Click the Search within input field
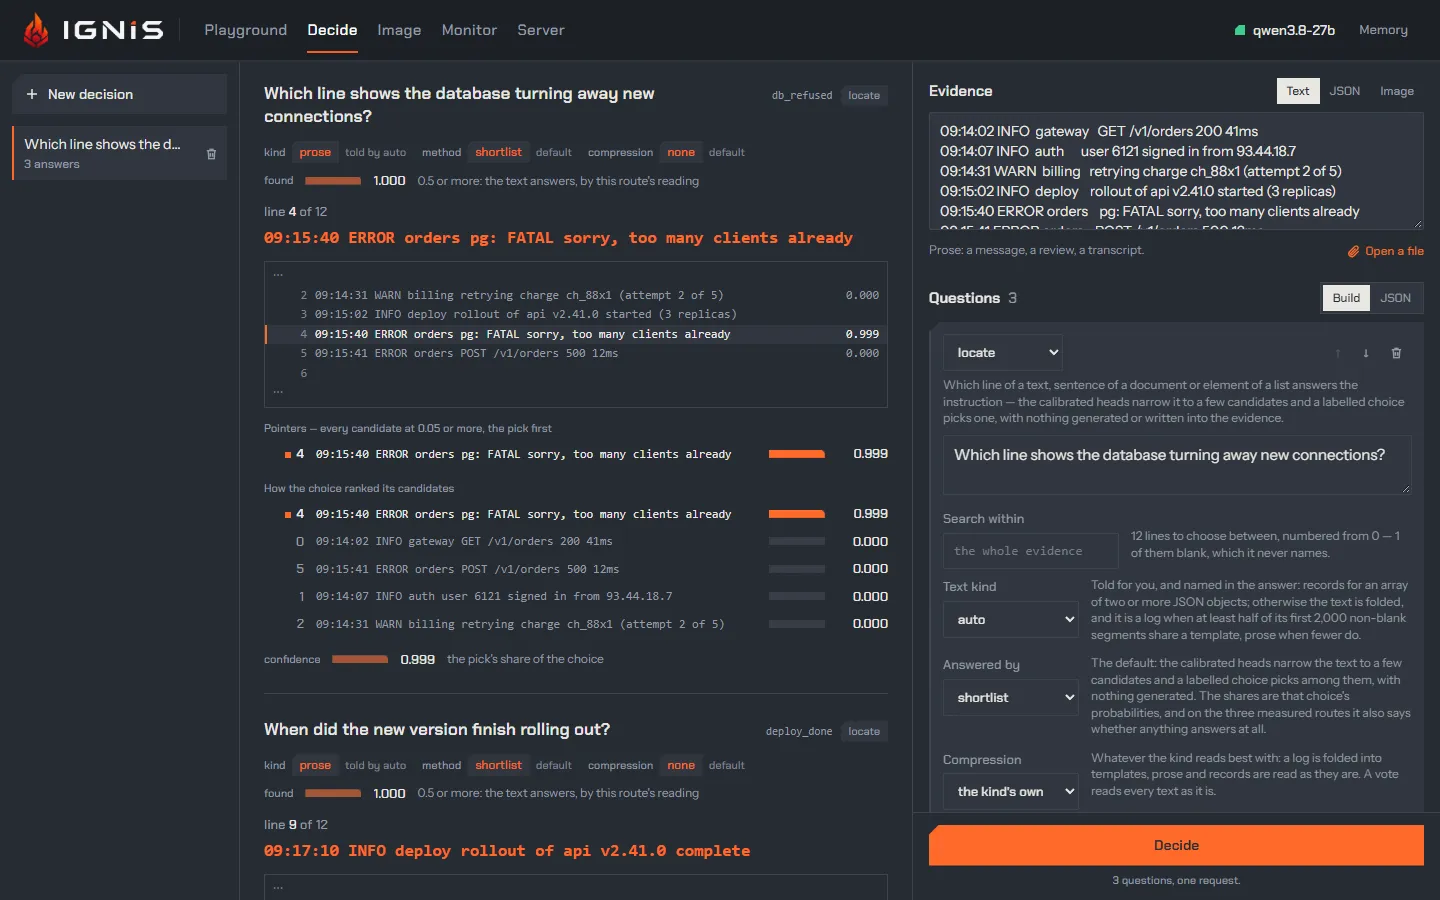Viewport: 1440px width, 900px height. 1030,551
